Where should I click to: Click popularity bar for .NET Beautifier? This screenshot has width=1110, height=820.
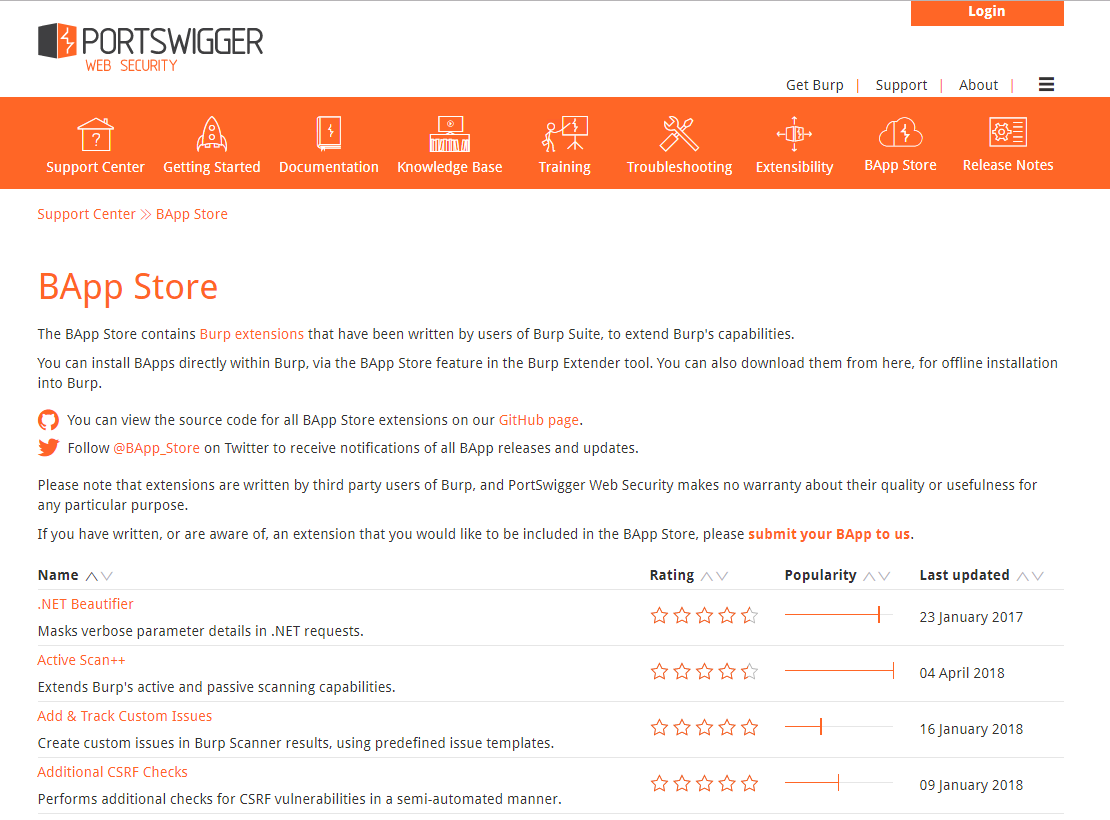click(x=839, y=615)
